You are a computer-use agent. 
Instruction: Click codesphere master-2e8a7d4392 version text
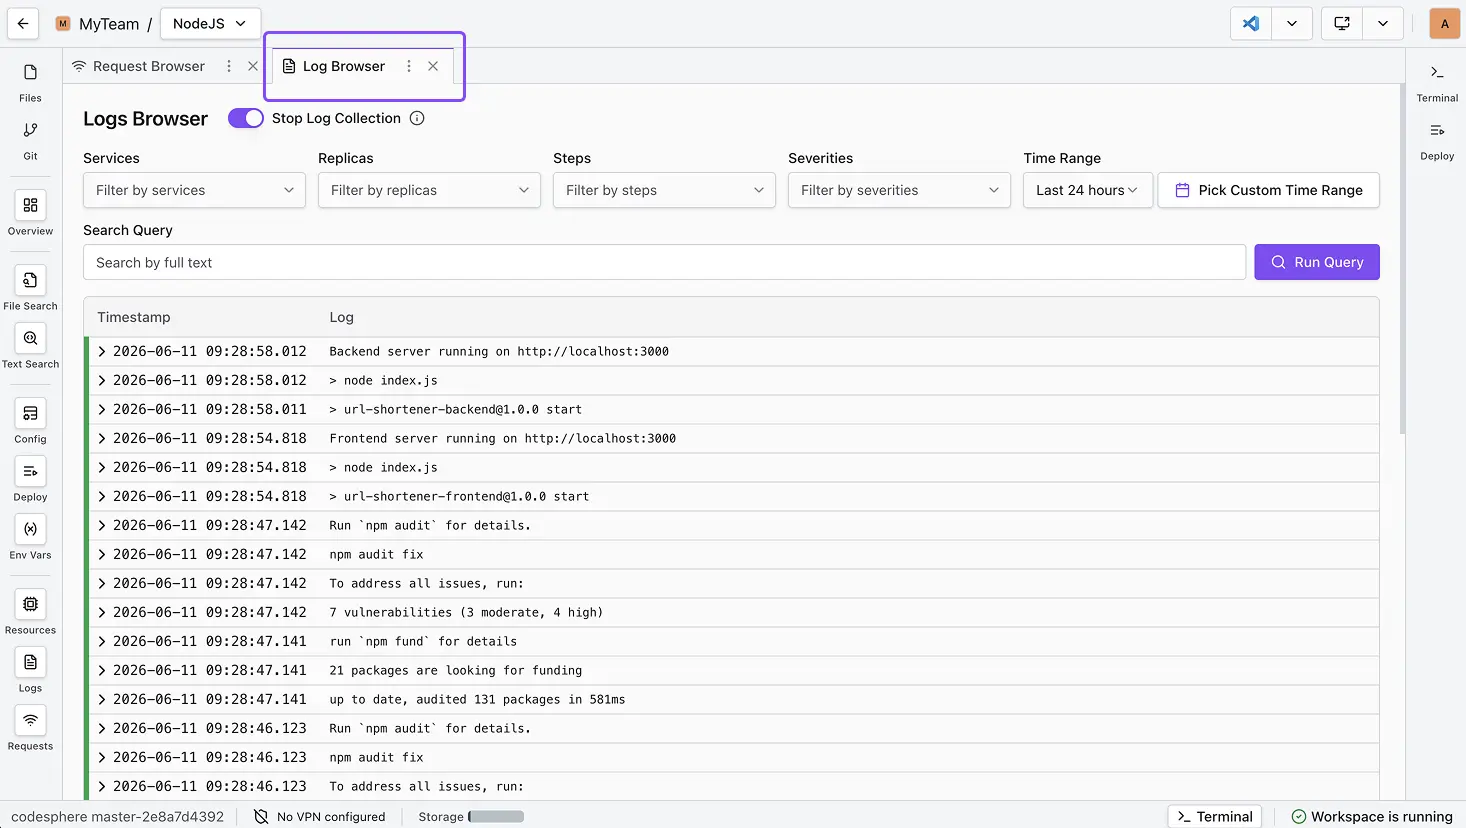click(x=118, y=816)
